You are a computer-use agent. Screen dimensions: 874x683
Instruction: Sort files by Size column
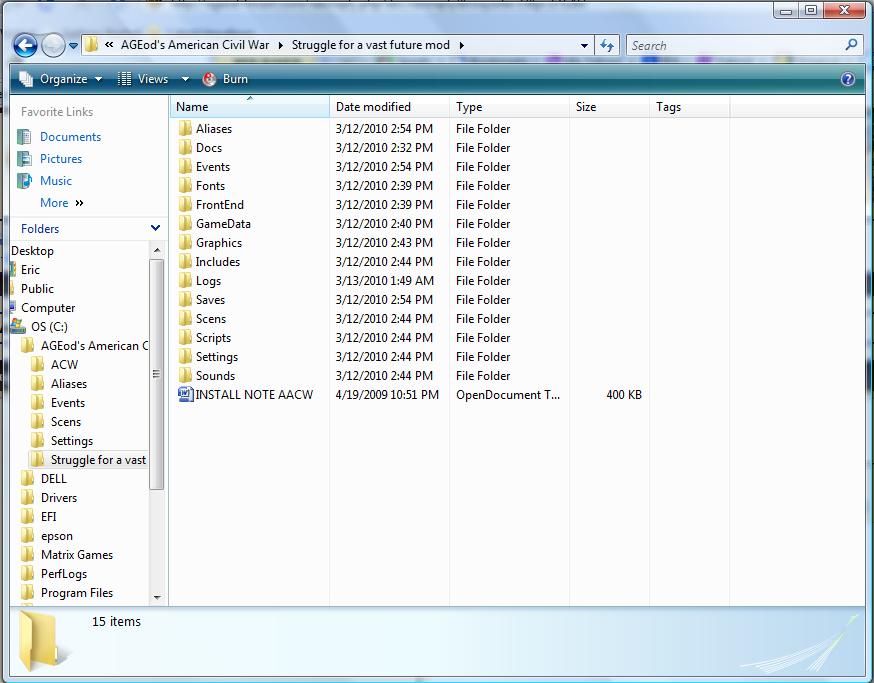586,107
